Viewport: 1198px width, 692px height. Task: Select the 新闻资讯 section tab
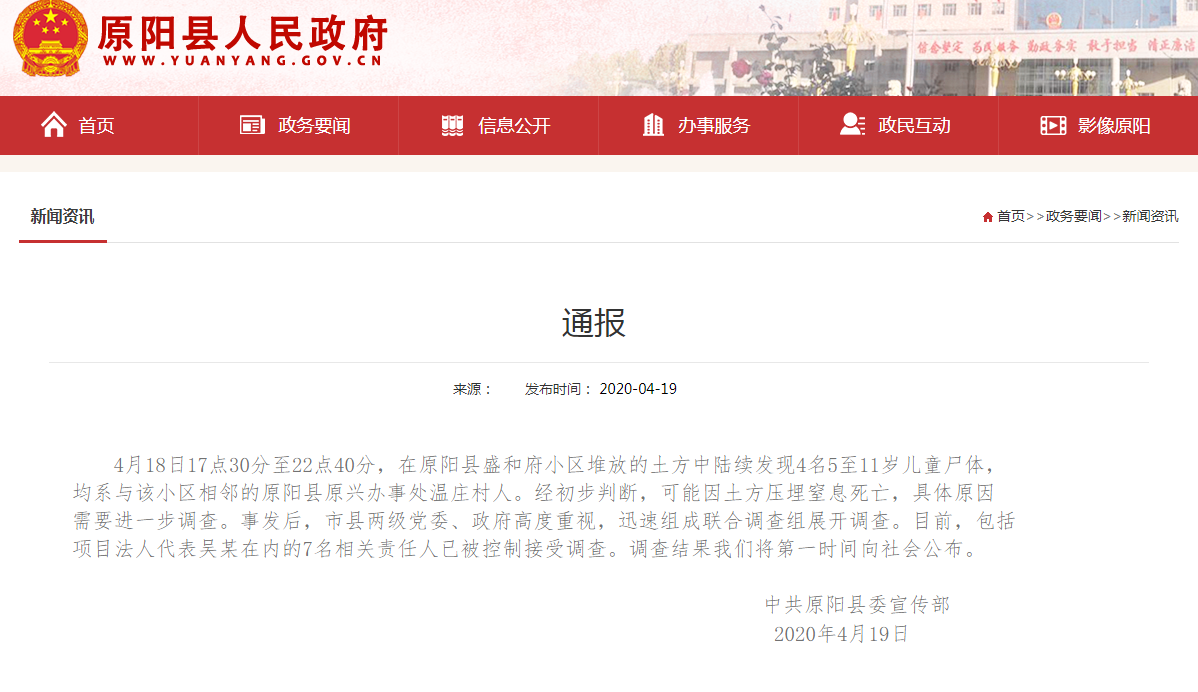62,216
